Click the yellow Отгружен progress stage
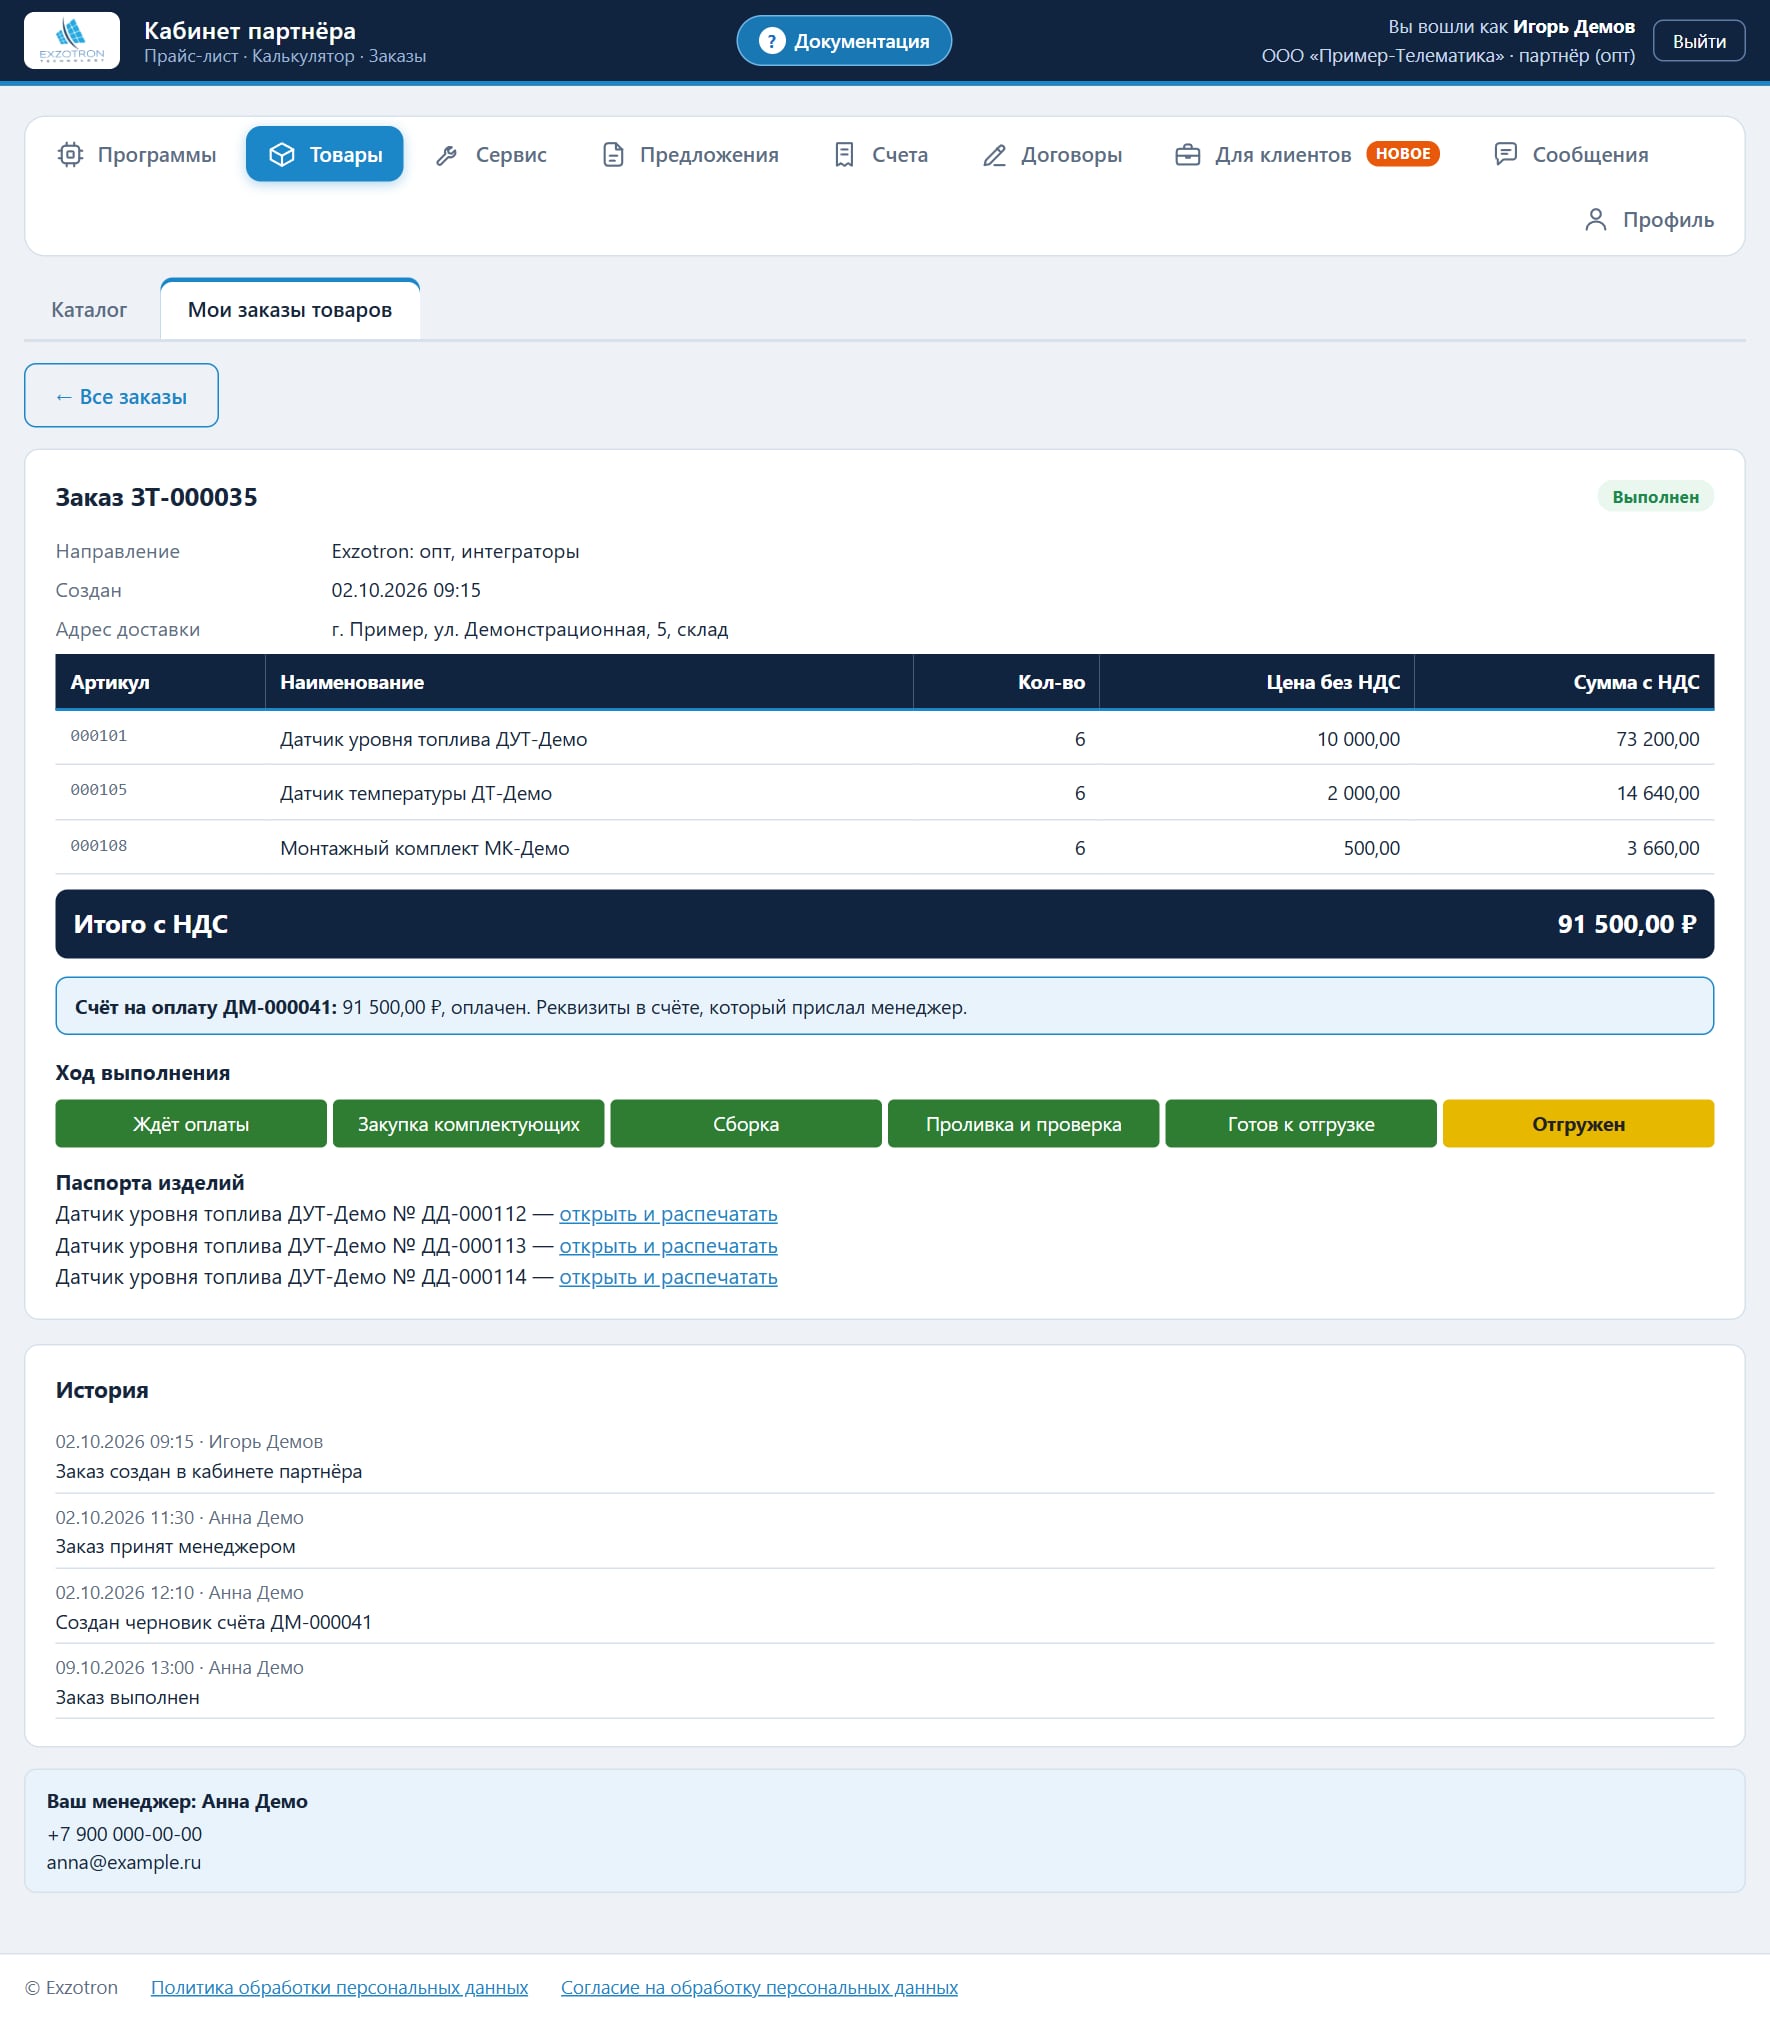 pos(1578,1124)
